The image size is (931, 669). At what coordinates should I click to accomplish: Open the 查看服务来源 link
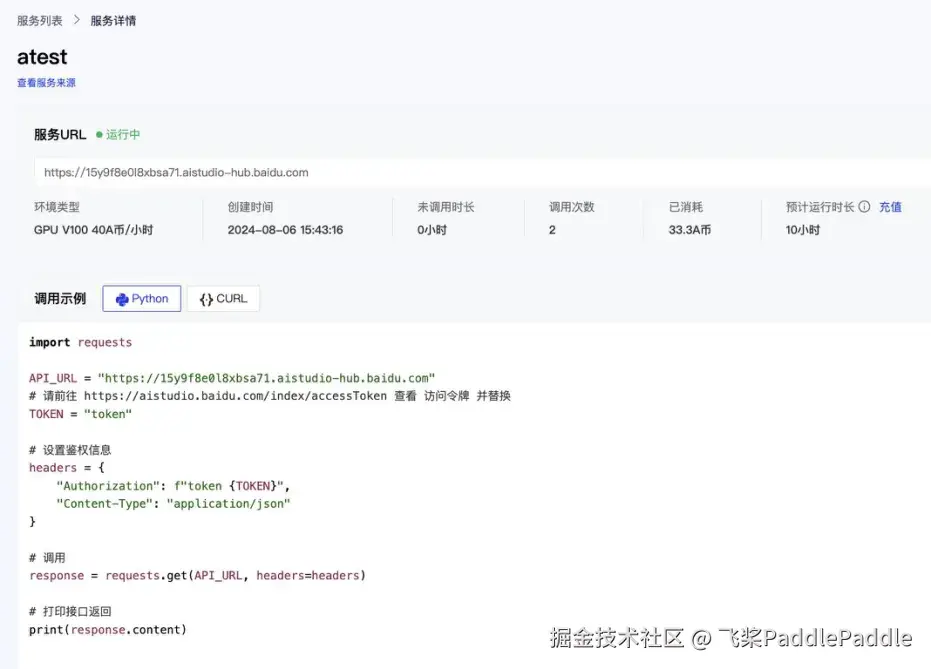(x=46, y=82)
